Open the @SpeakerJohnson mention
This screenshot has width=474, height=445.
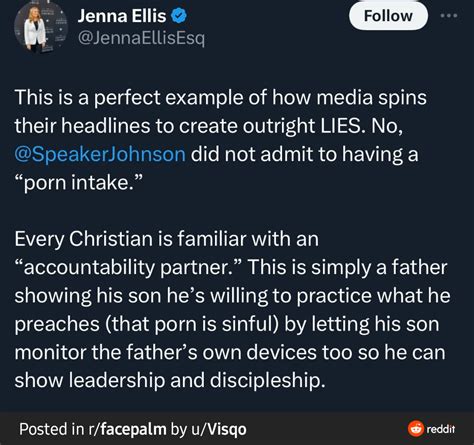[100, 154]
